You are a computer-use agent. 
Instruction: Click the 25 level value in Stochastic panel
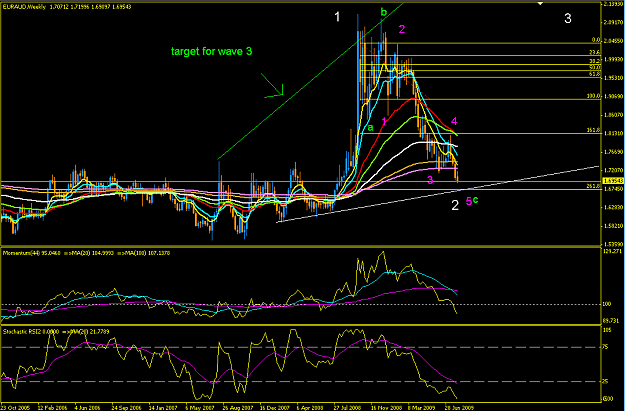pos(605,382)
